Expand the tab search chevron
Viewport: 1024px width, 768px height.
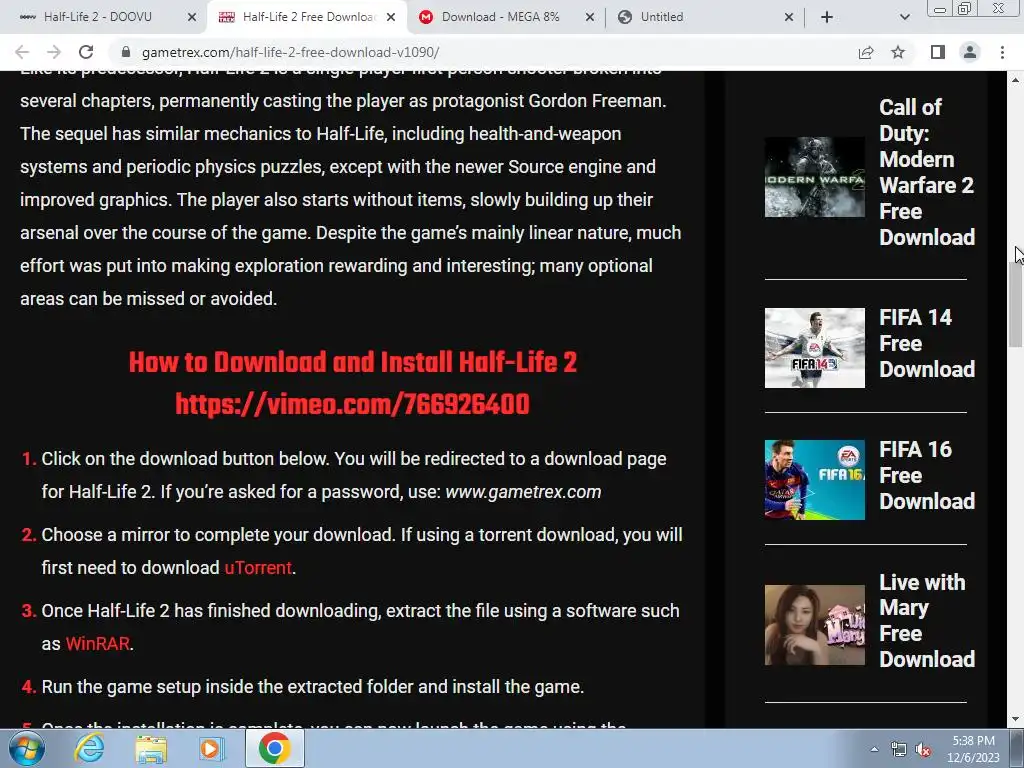coord(904,18)
